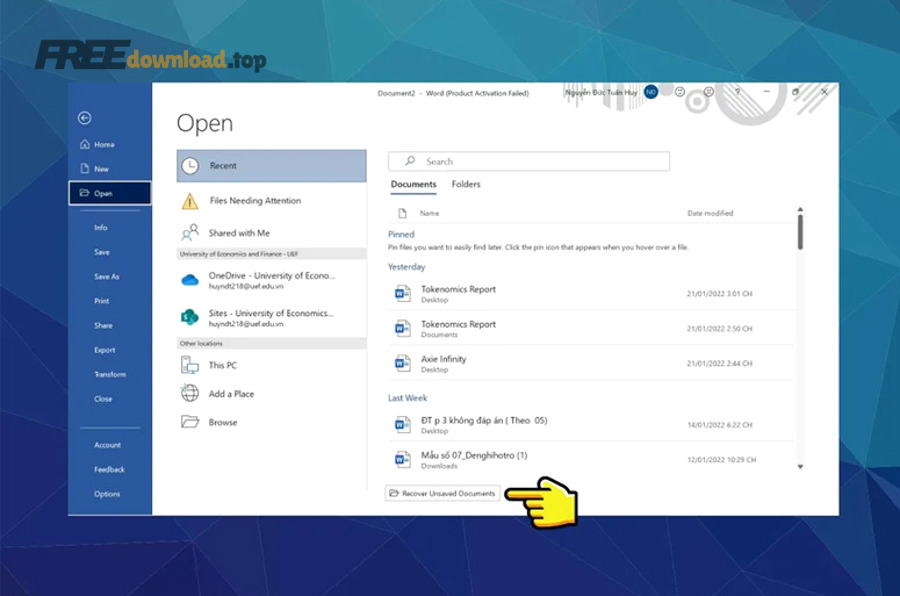
Task: Switch to the Folders tab
Action: coord(465,184)
